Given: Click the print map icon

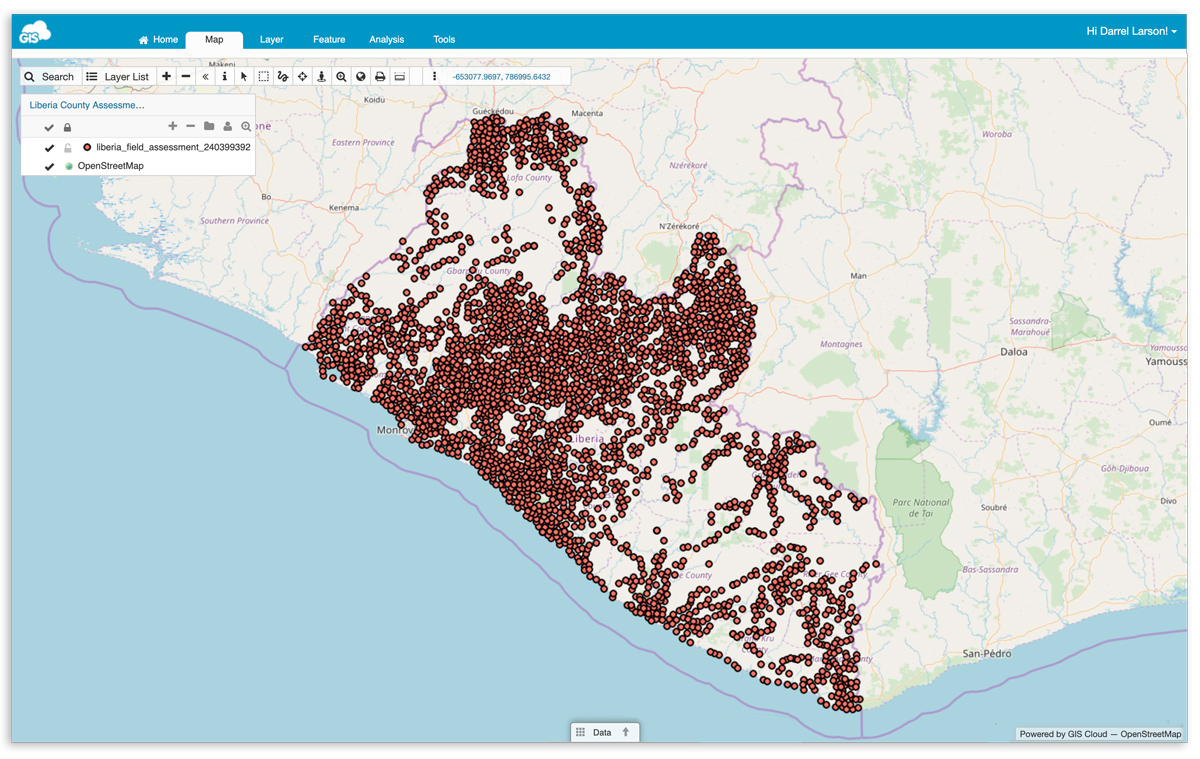Looking at the screenshot, I should [380, 76].
